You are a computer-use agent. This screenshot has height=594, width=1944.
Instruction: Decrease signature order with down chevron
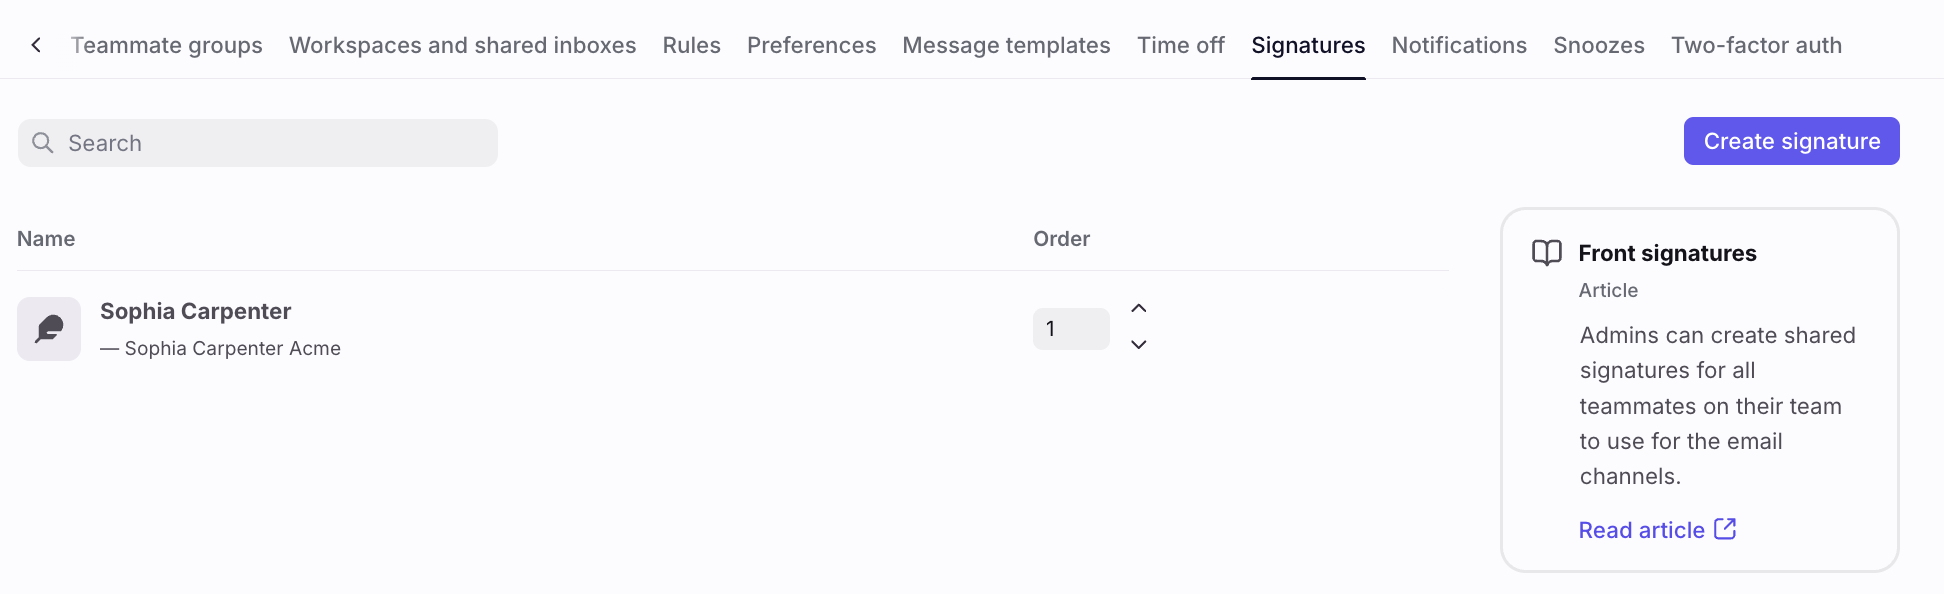click(1139, 344)
